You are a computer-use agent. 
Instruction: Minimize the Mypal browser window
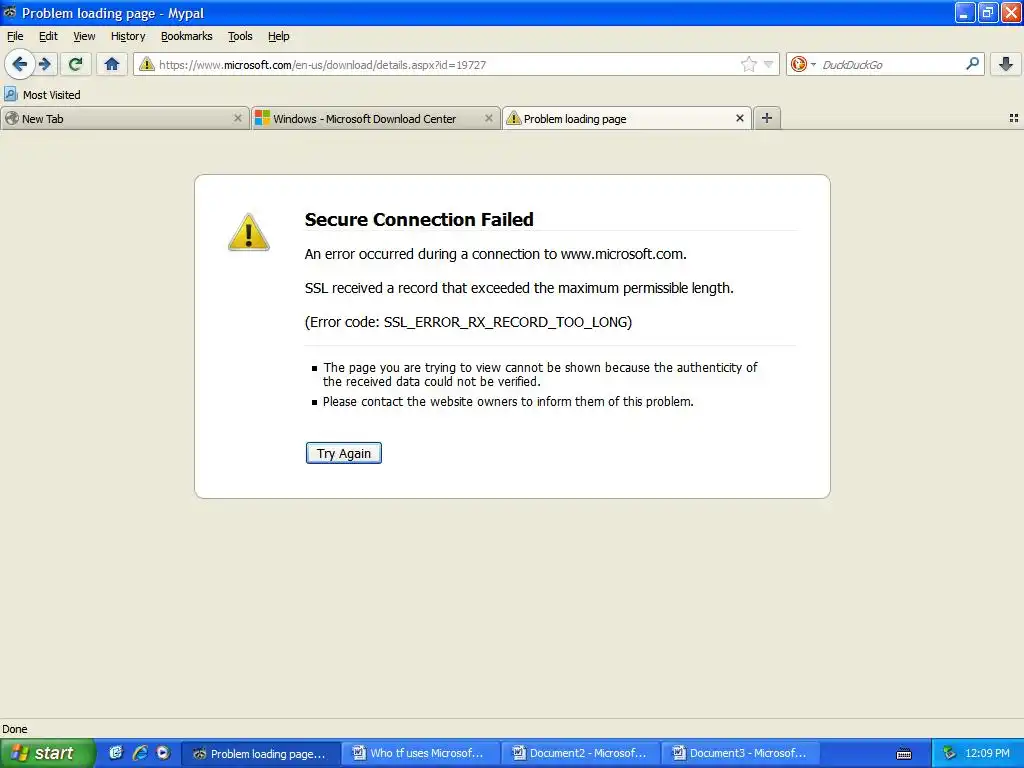pos(965,12)
